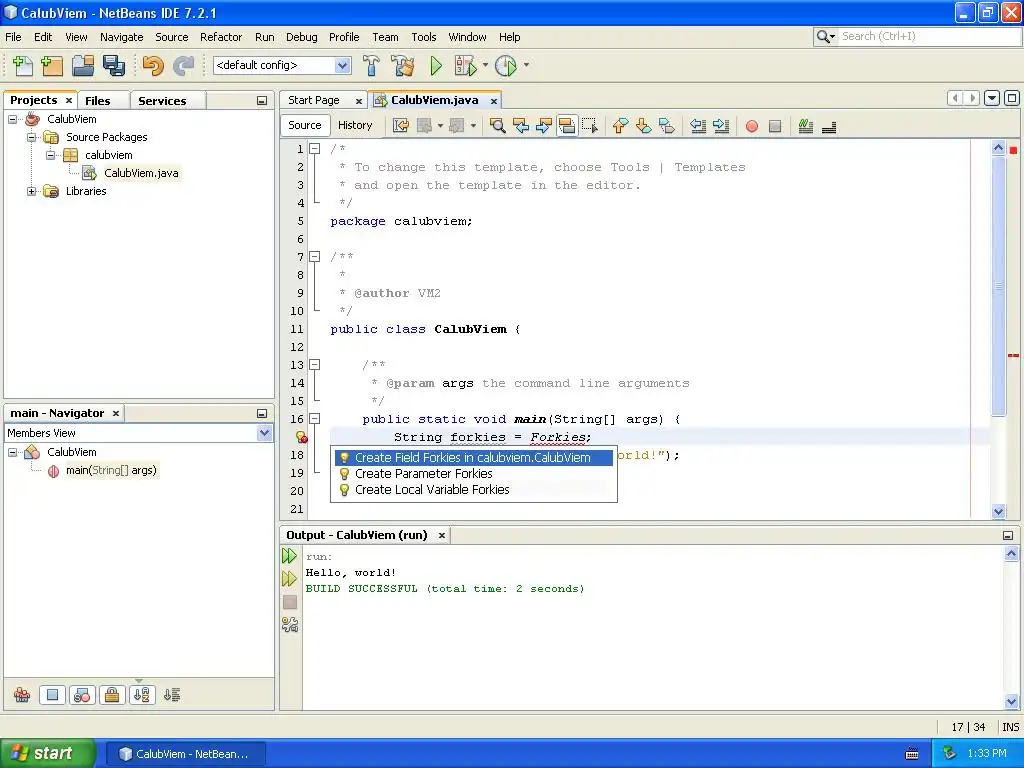Open the default config dropdown
The image size is (1024, 768).
point(342,65)
